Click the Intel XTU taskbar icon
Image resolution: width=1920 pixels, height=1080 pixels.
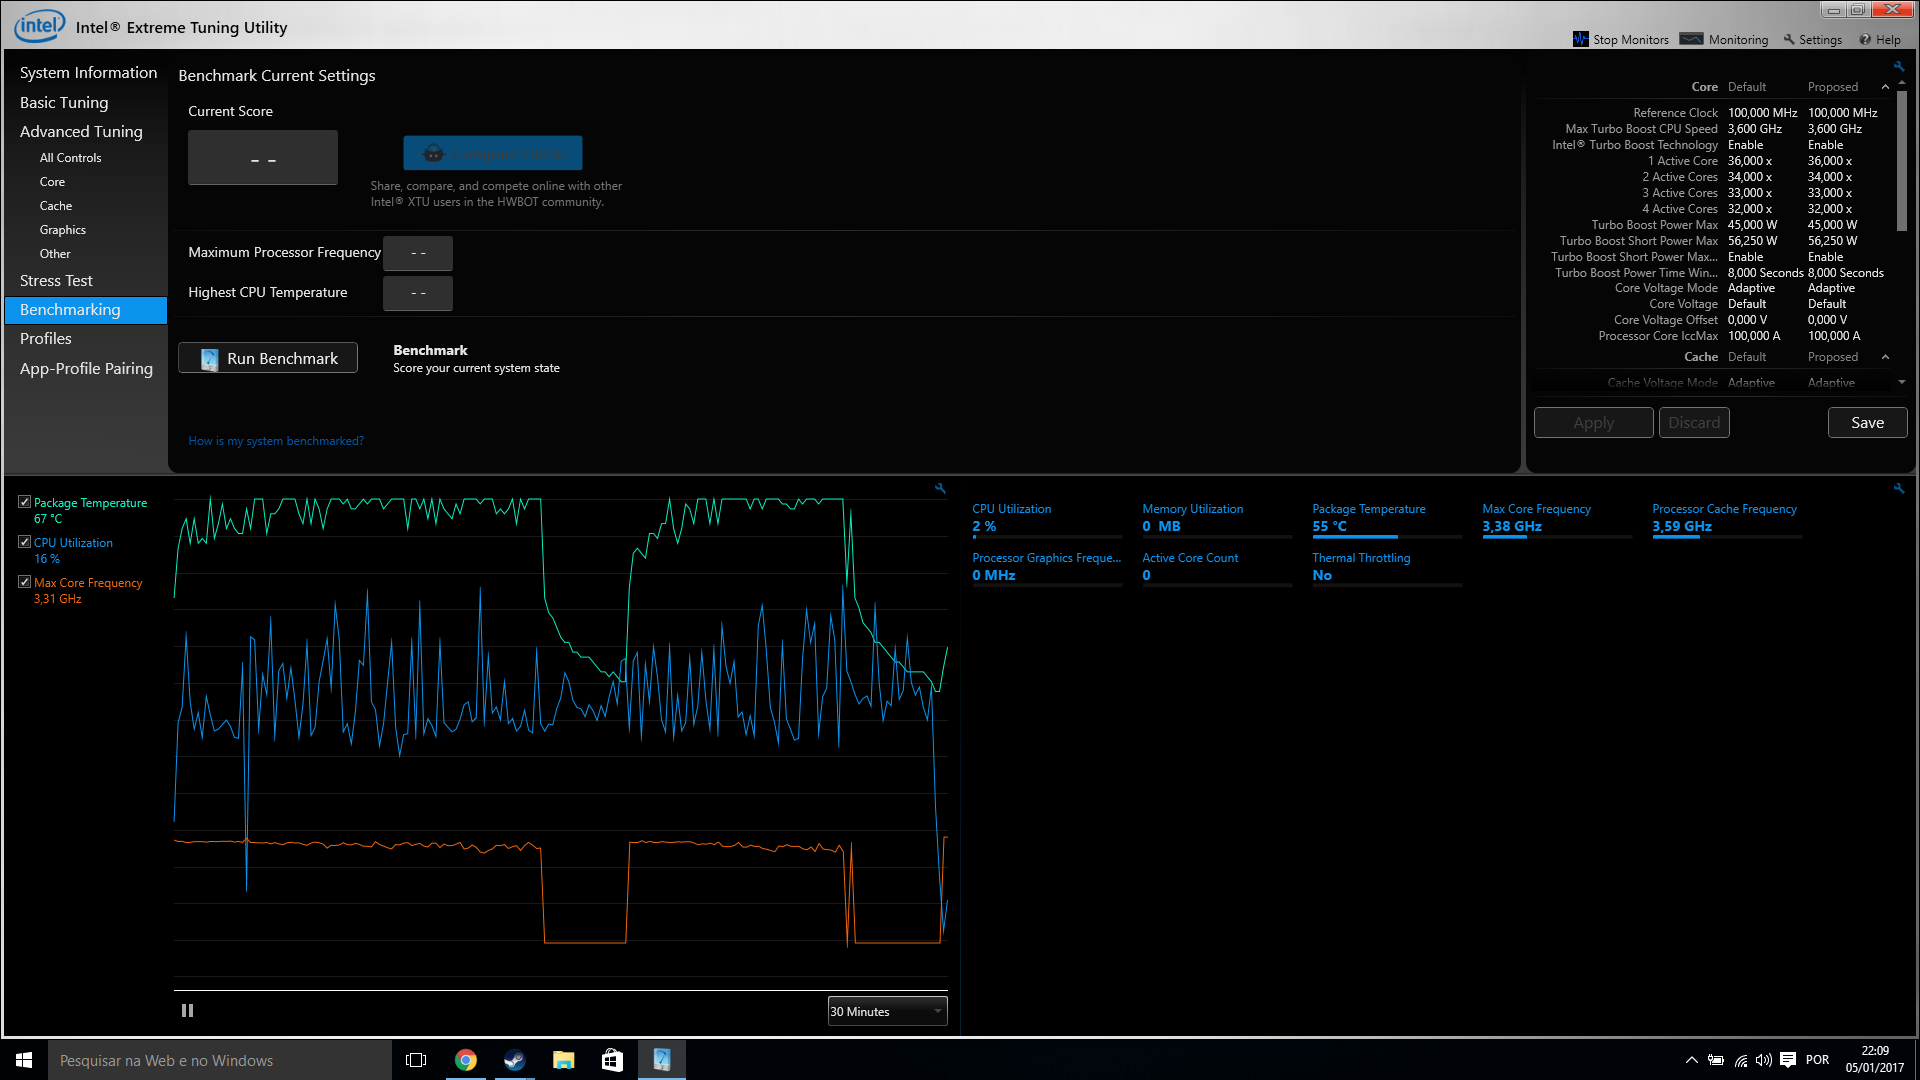(661, 1060)
